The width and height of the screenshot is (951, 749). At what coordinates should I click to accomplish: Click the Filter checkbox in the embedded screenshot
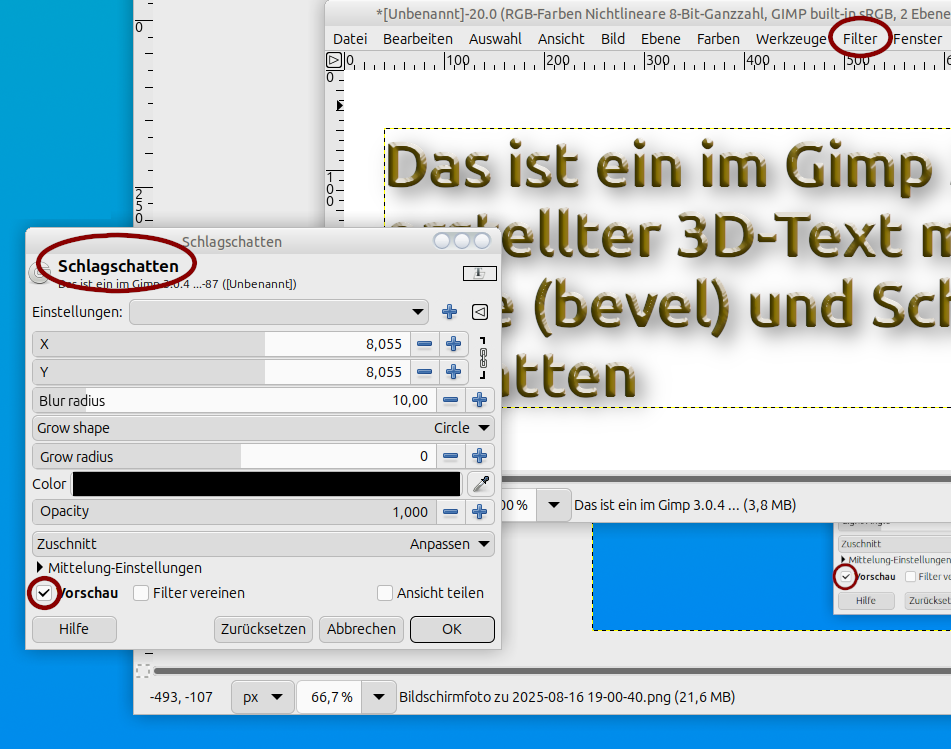(x=910, y=576)
